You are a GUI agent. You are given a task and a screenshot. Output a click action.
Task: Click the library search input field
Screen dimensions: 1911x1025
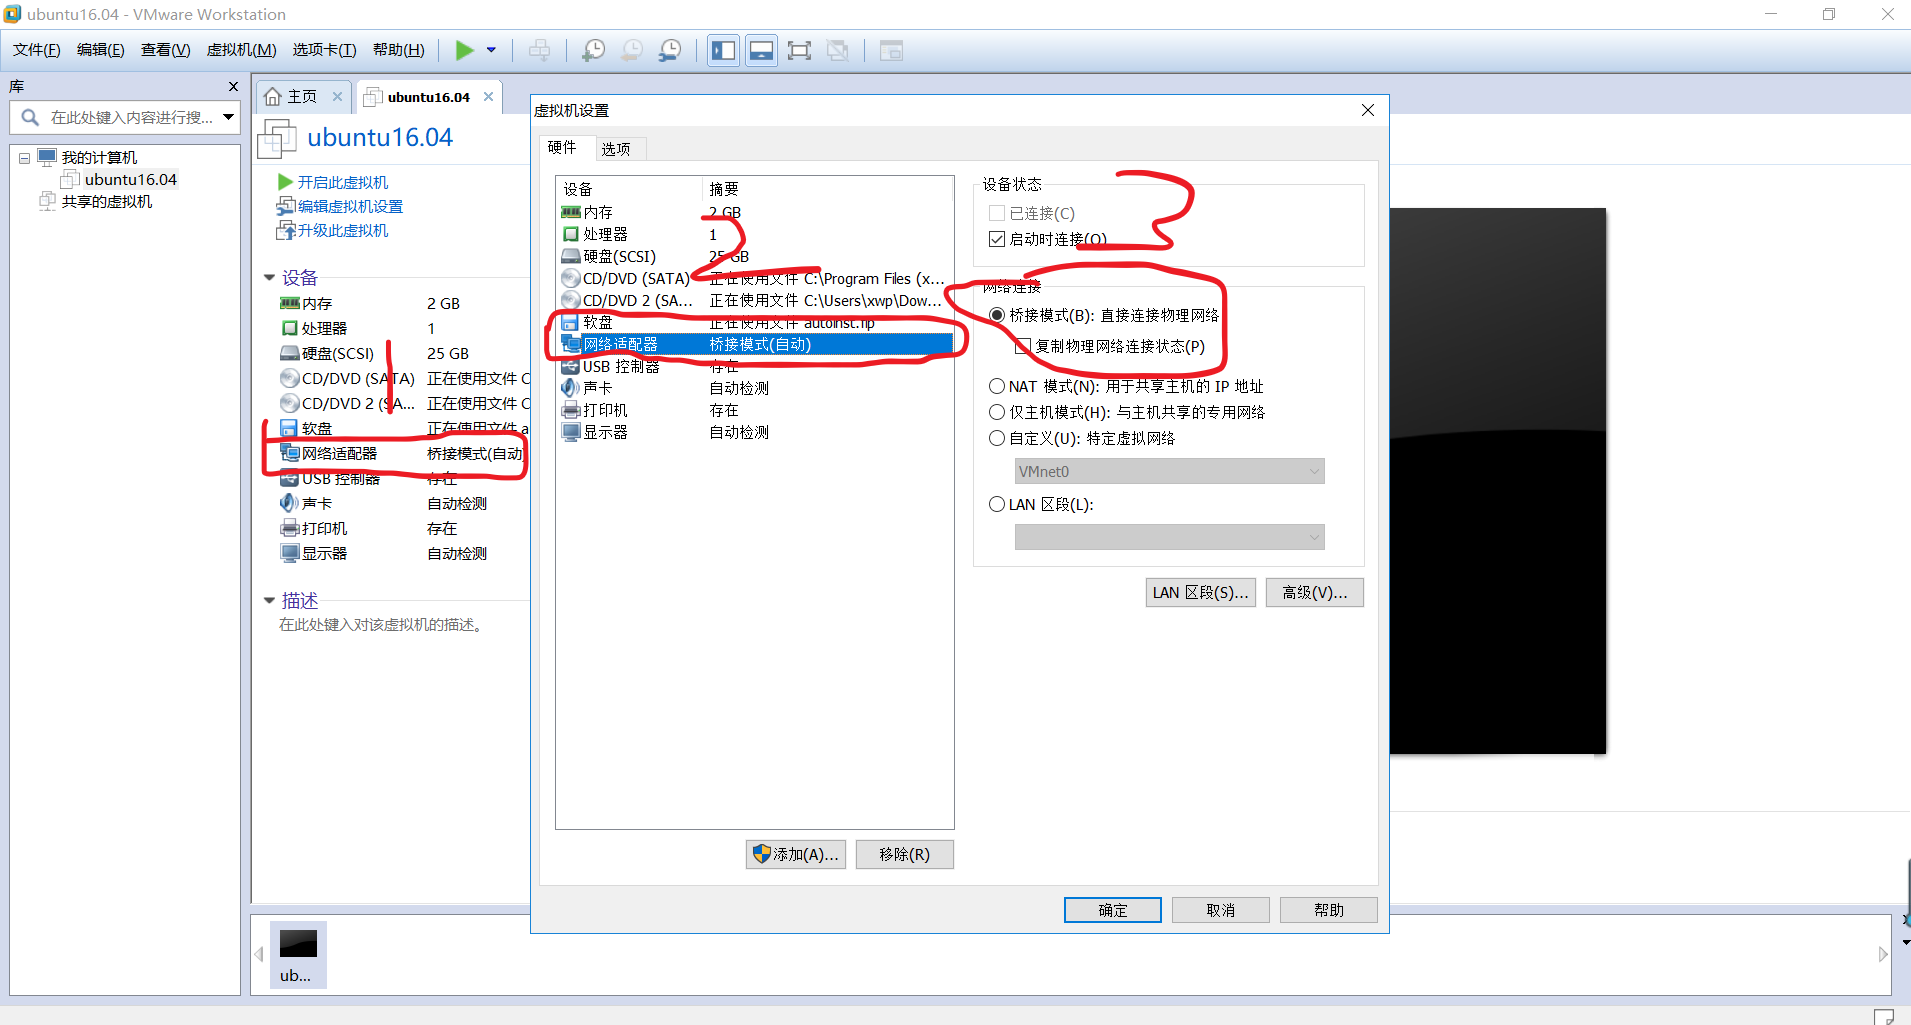[130, 118]
